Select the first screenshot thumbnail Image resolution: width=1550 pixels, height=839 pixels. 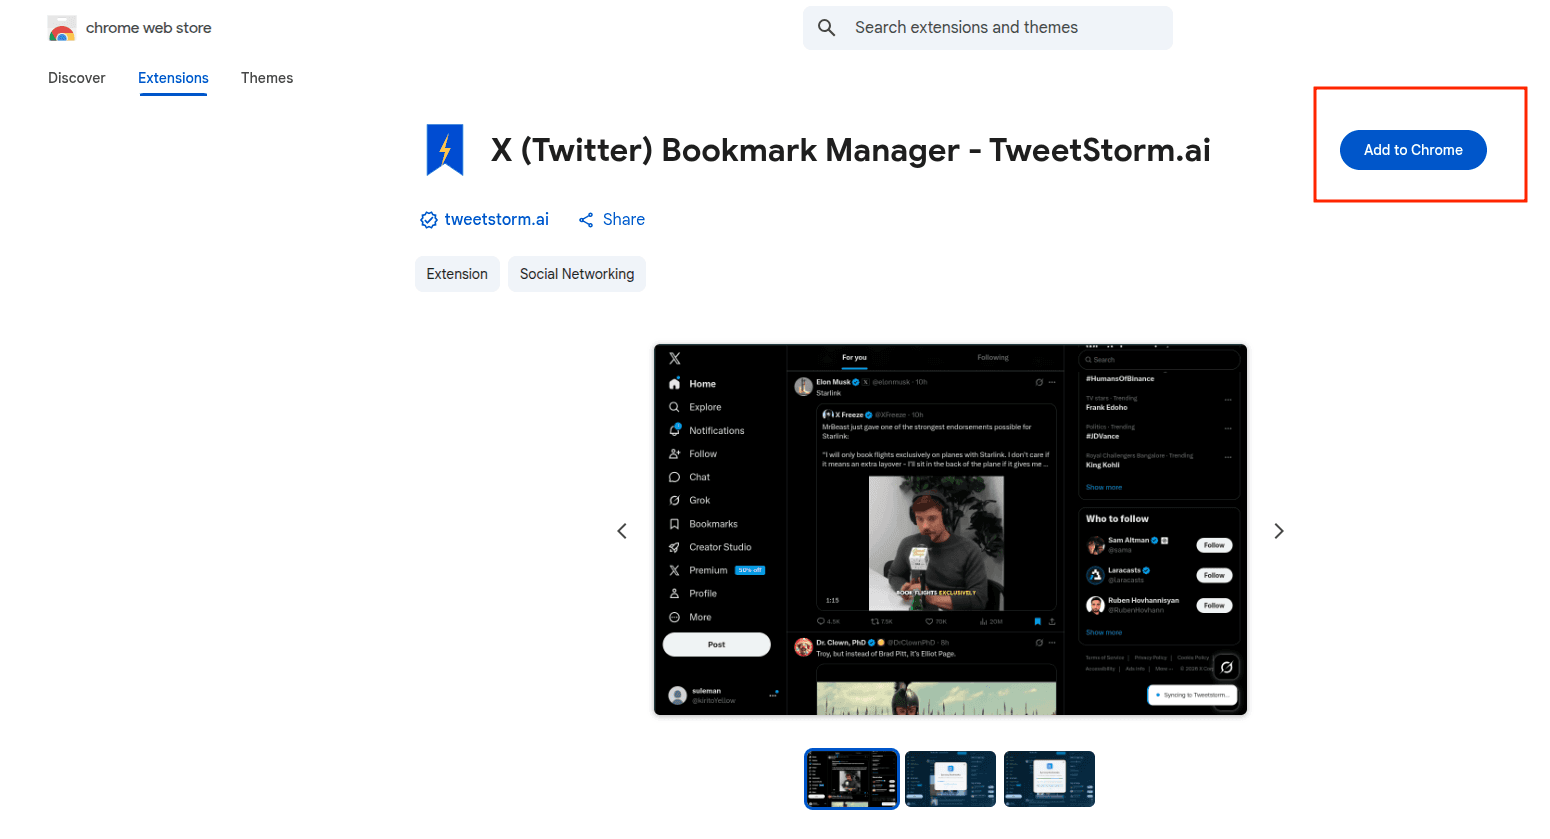tap(852, 778)
